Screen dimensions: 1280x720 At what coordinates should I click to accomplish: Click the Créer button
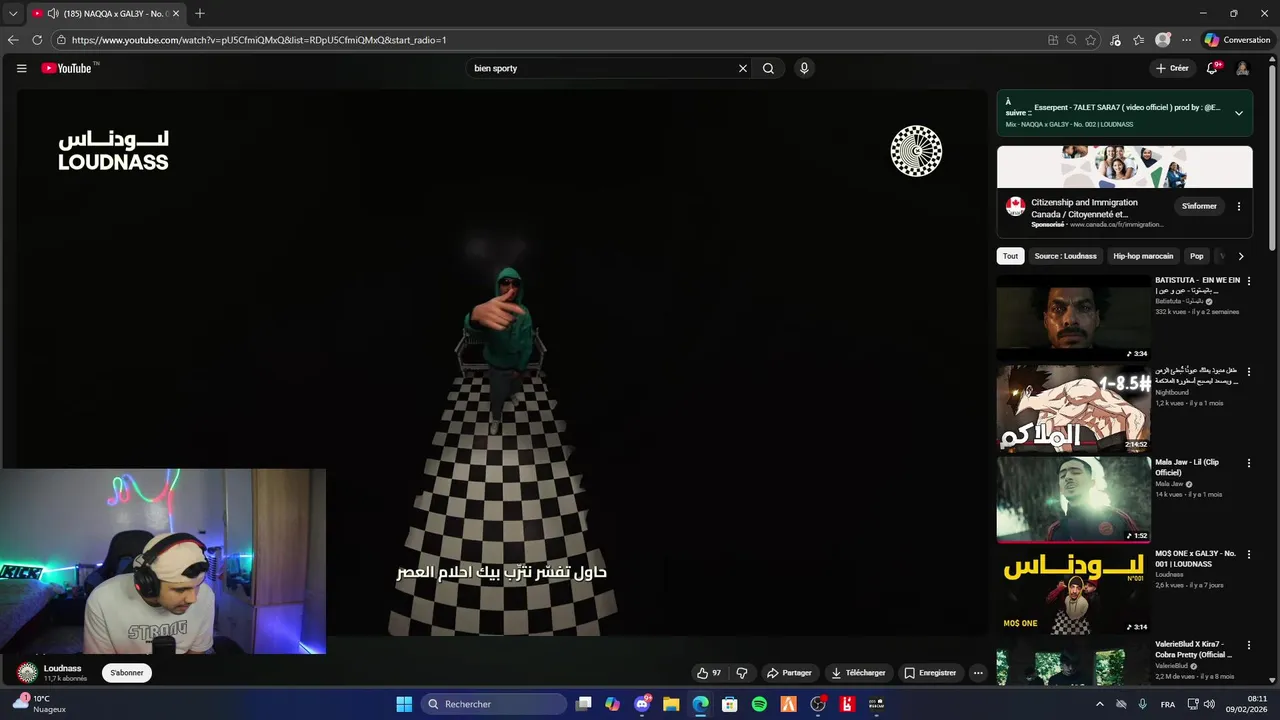(x=1172, y=68)
